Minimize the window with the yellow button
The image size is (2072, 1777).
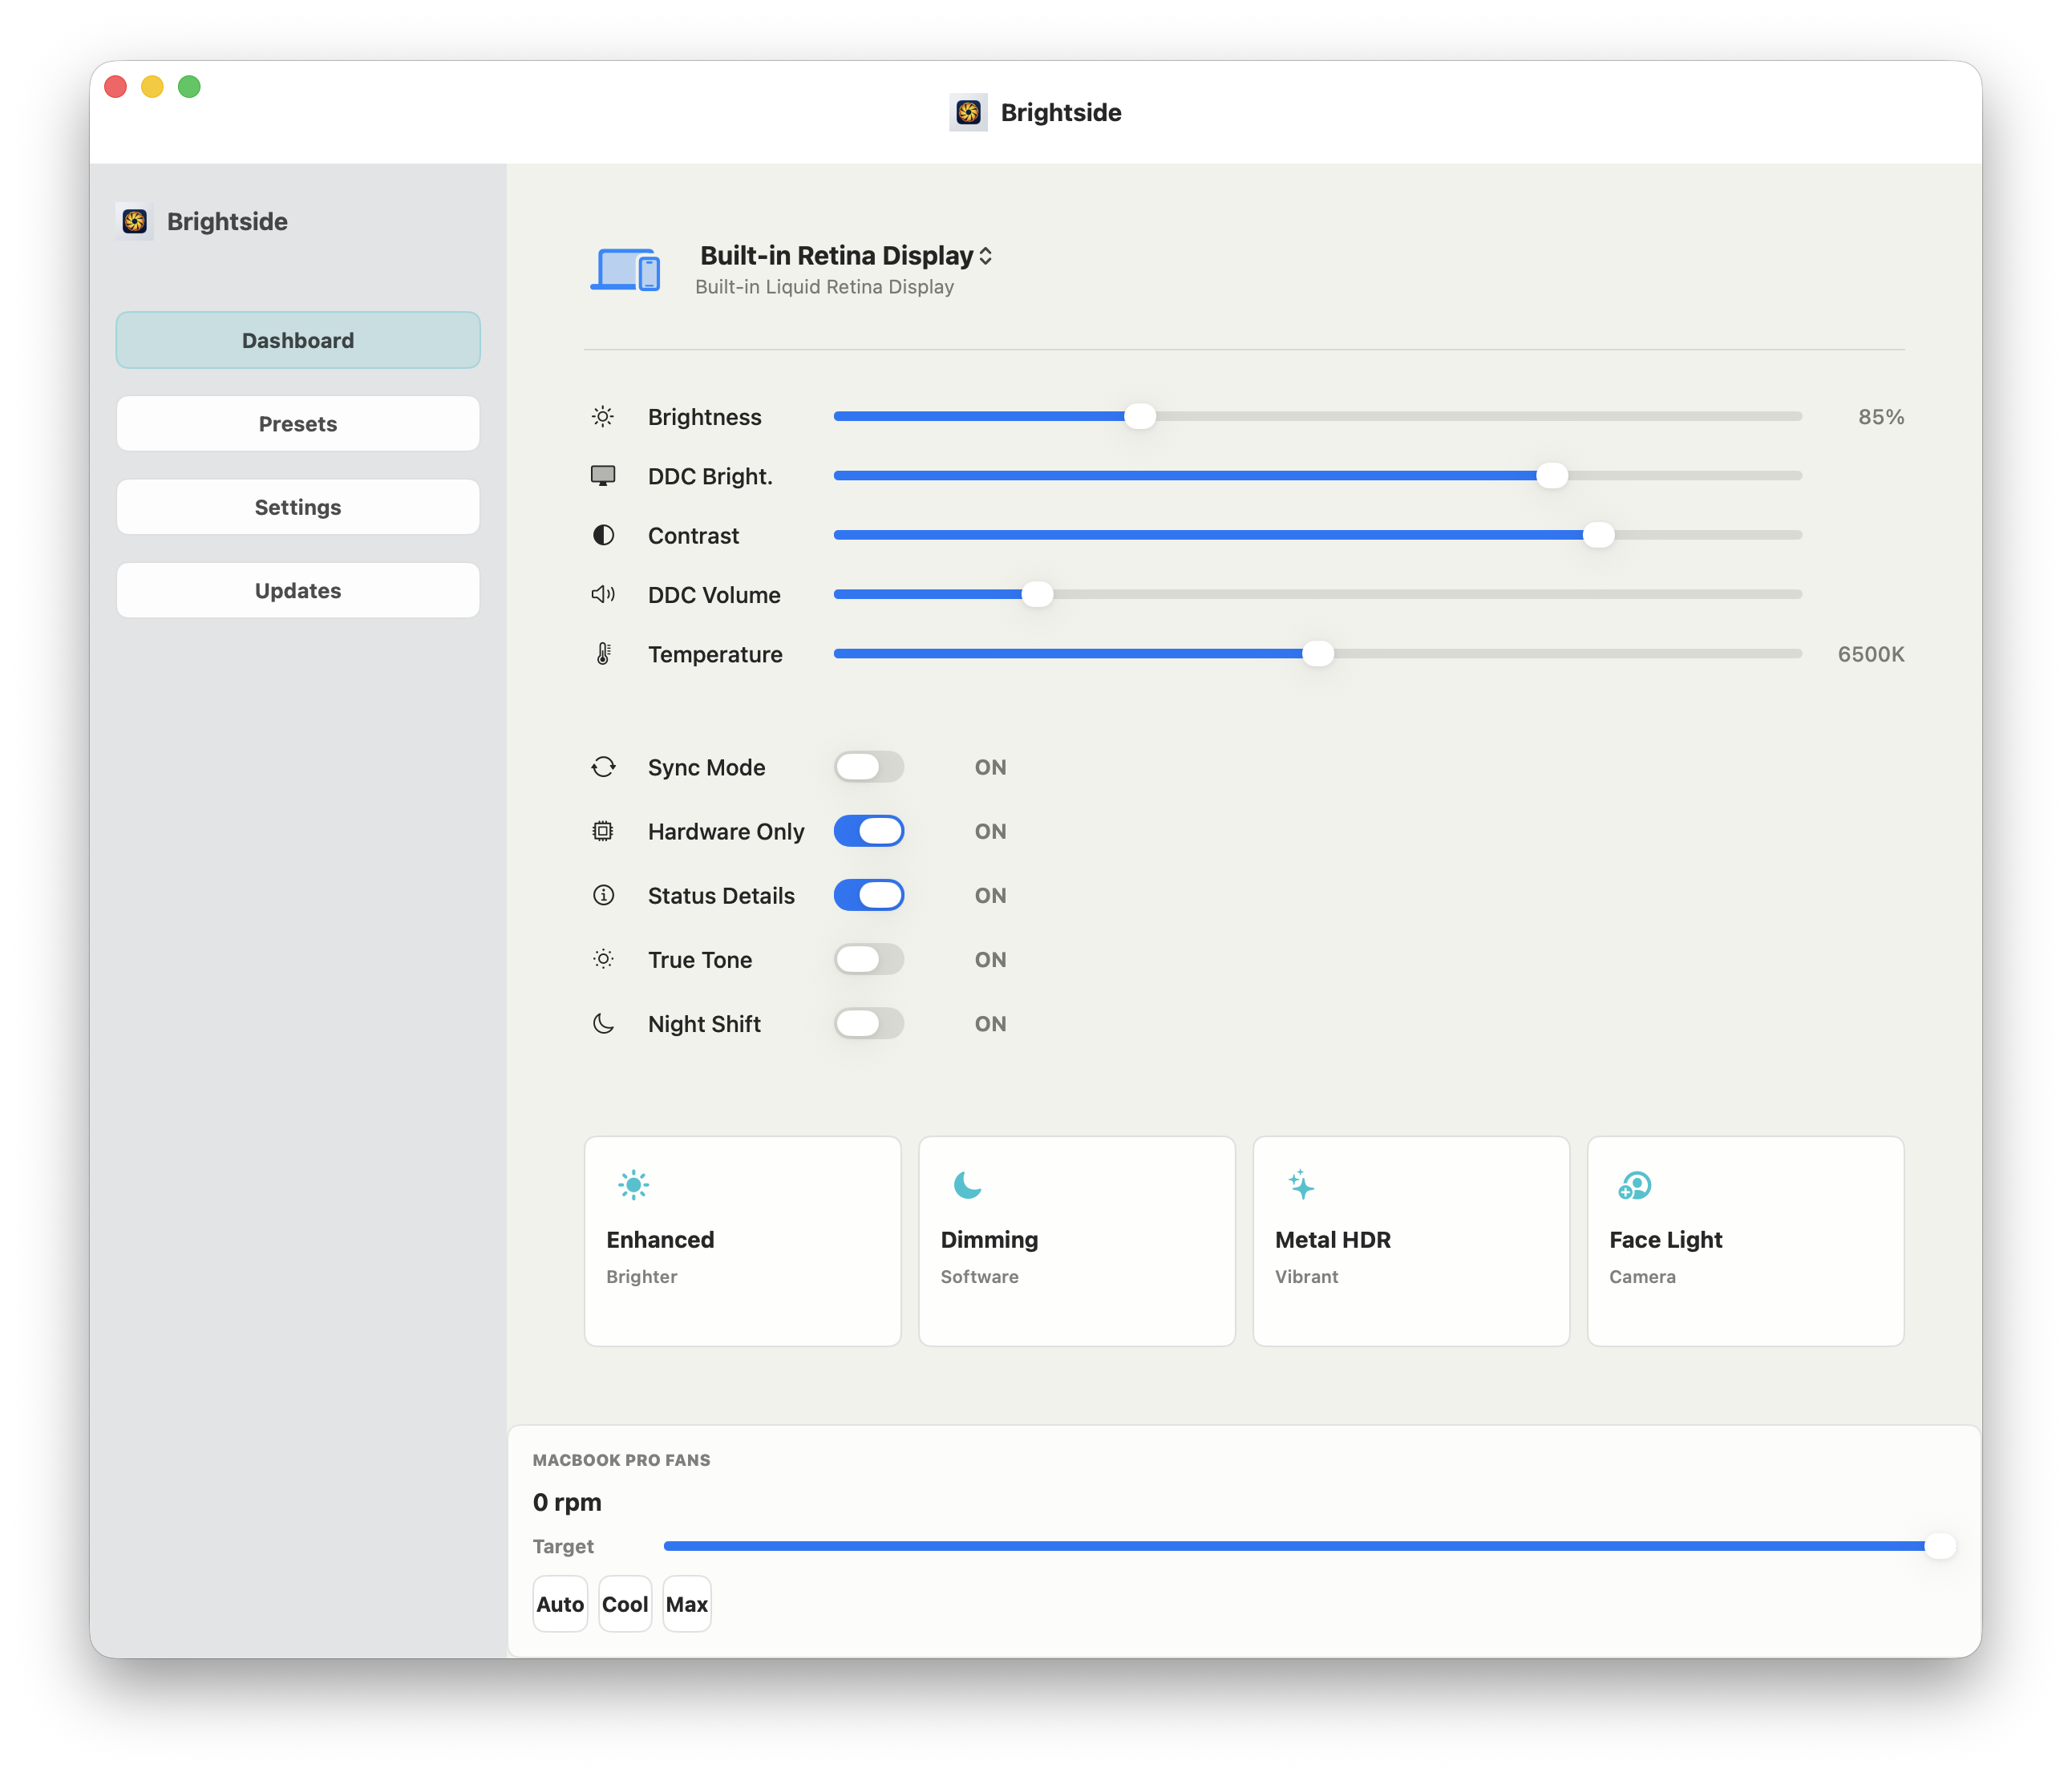pyautogui.click(x=152, y=87)
